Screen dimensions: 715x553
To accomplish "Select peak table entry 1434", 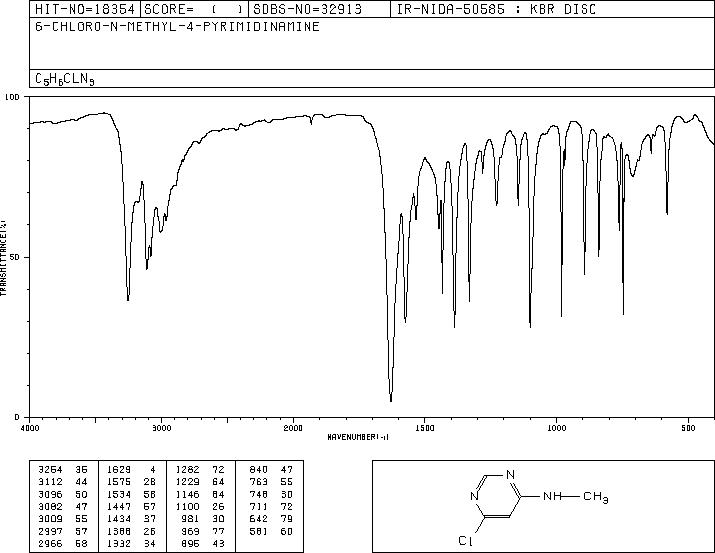I will pyautogui.click(x=119, y=519).
